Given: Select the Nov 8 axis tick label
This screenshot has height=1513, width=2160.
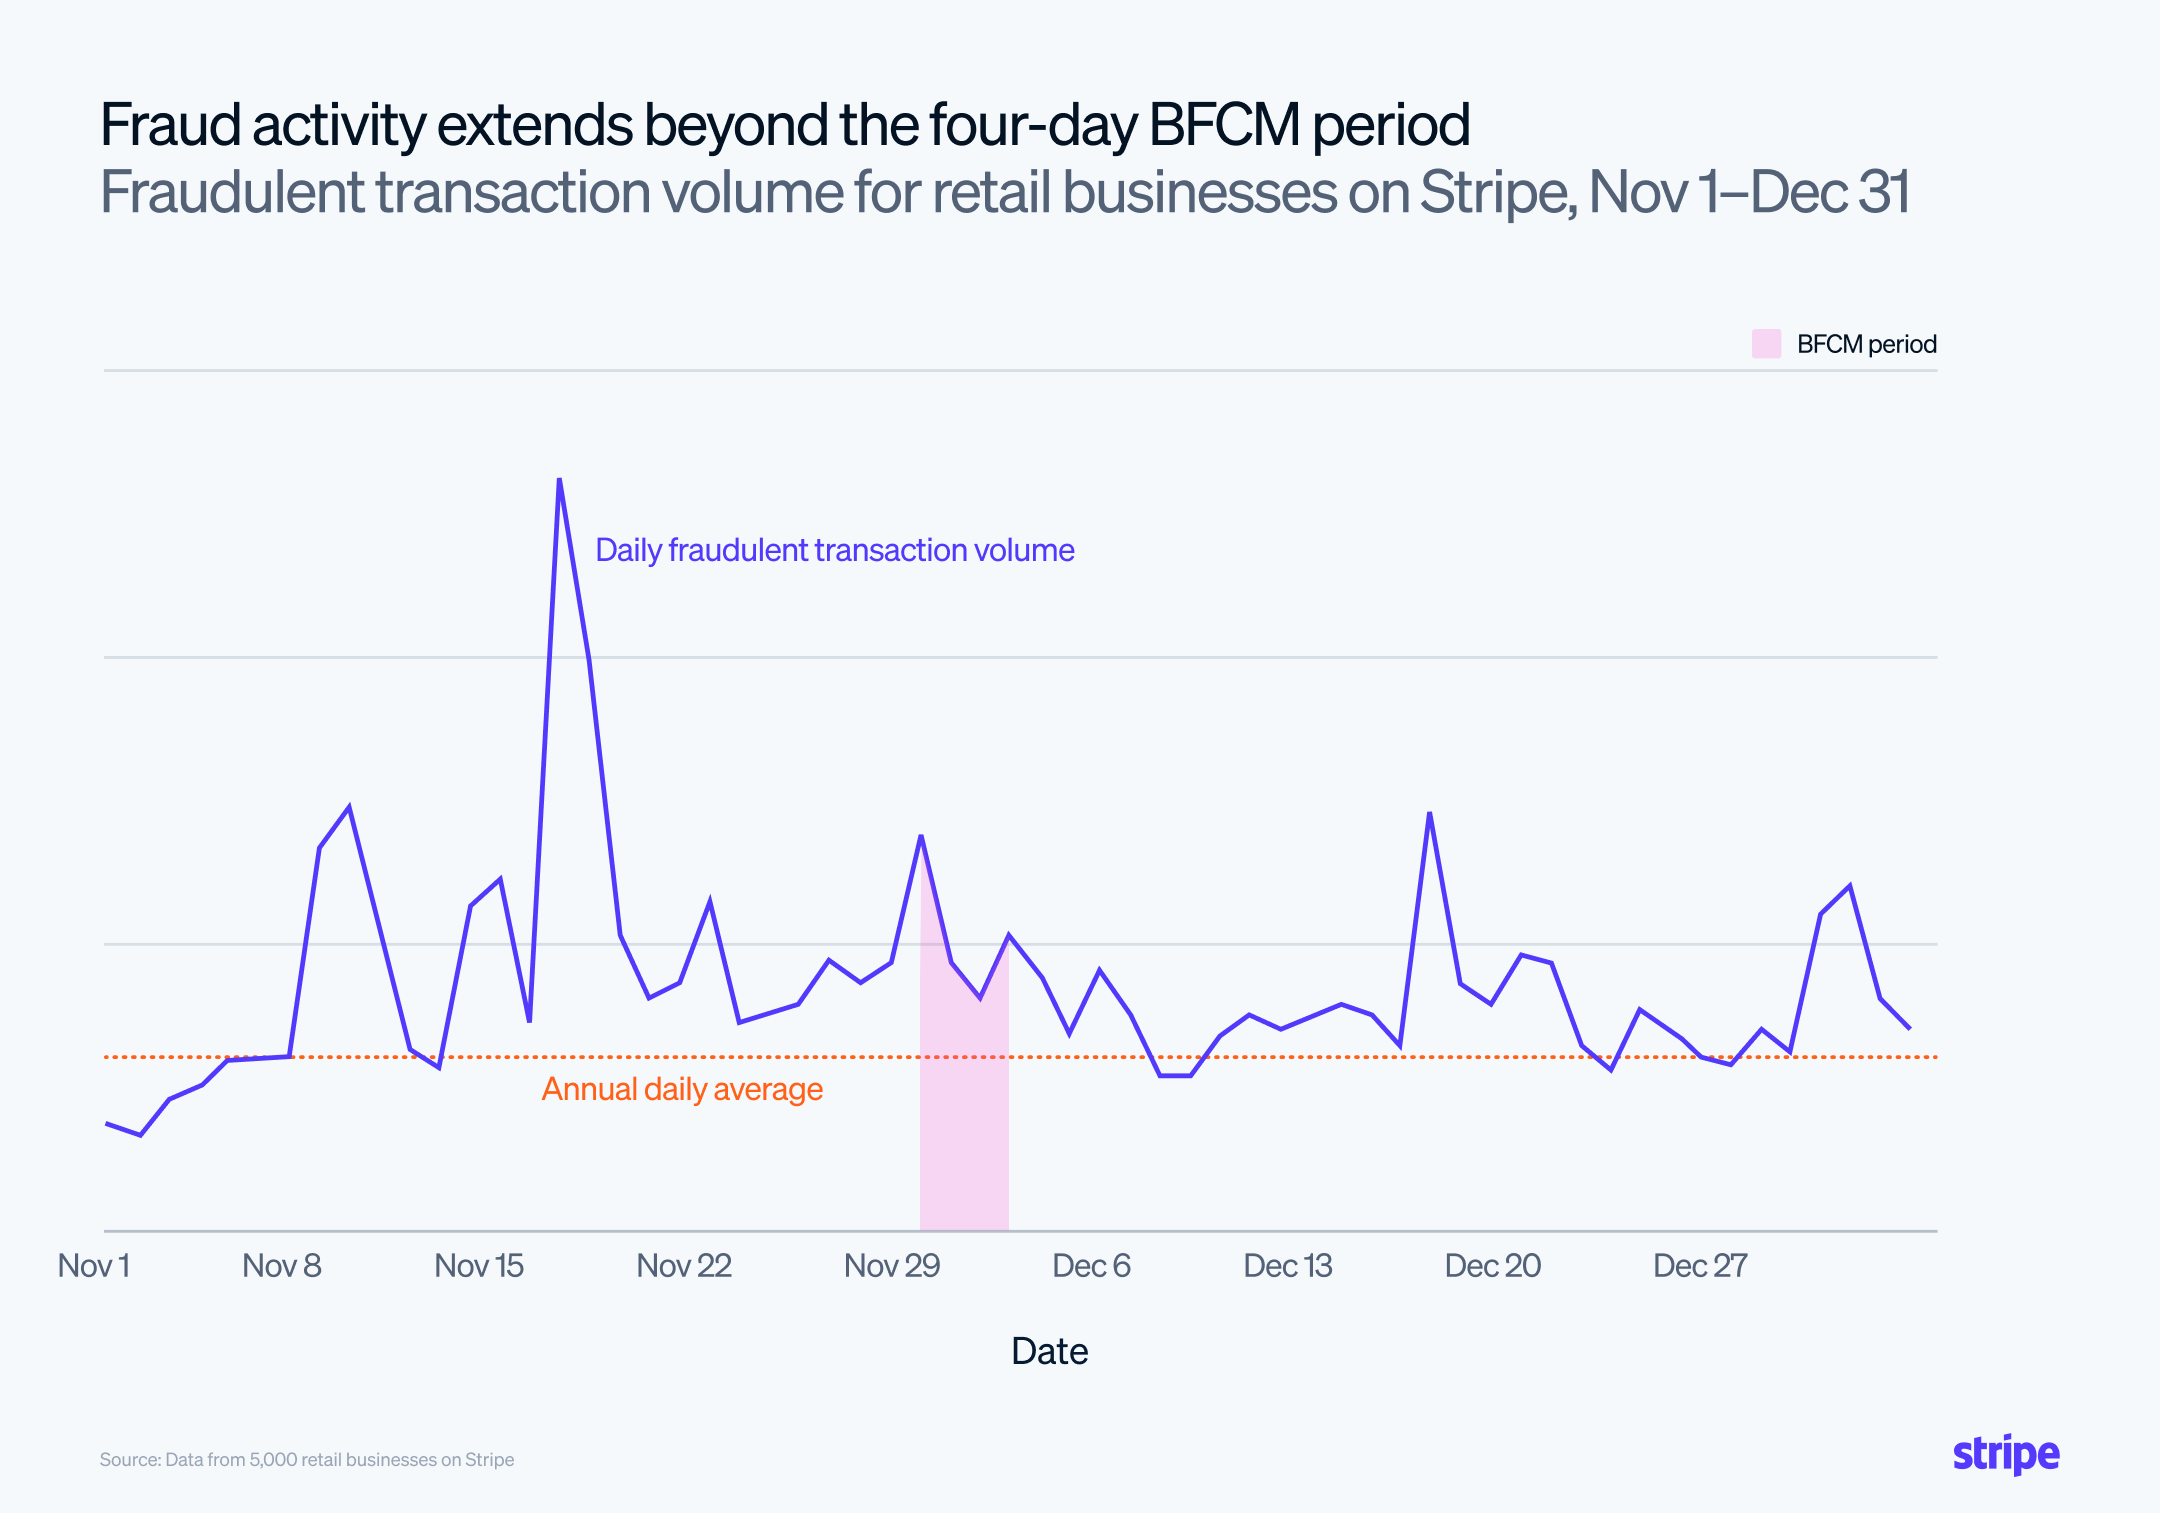Looking at the screenshot, I should (282, 1266).
